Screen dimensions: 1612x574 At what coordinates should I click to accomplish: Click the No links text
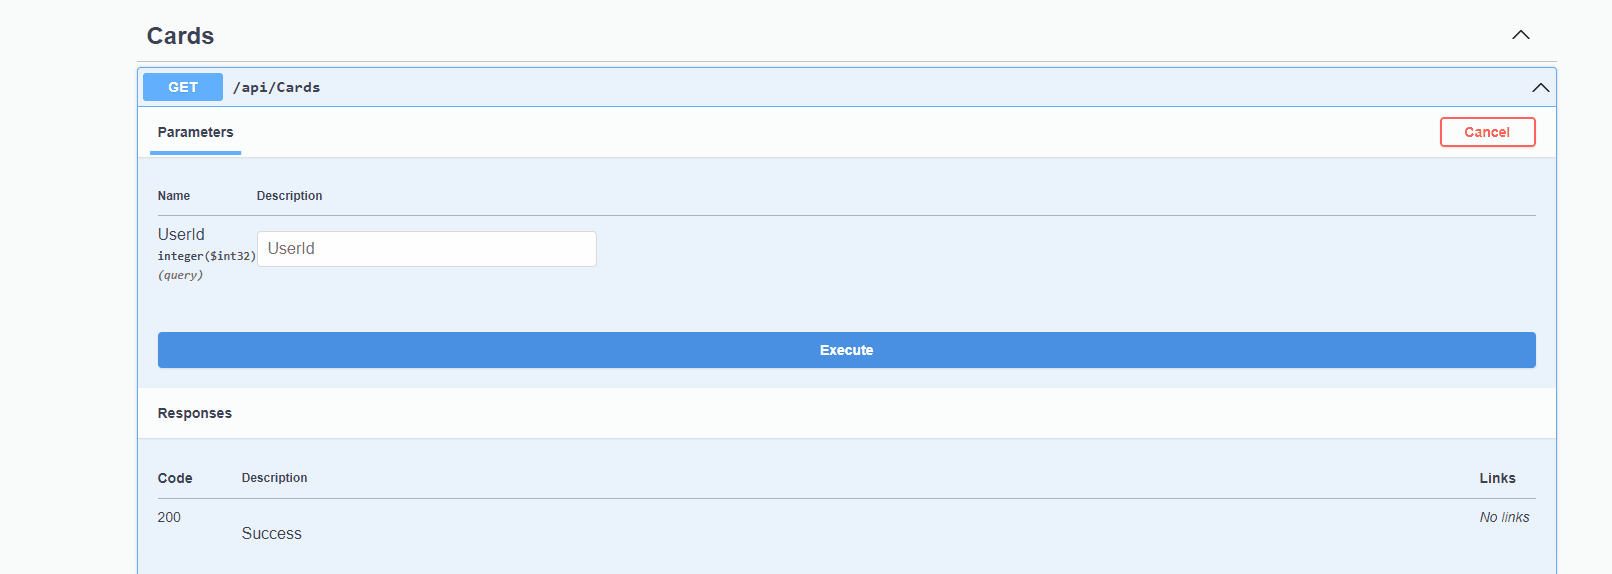tap(1504, 517)
